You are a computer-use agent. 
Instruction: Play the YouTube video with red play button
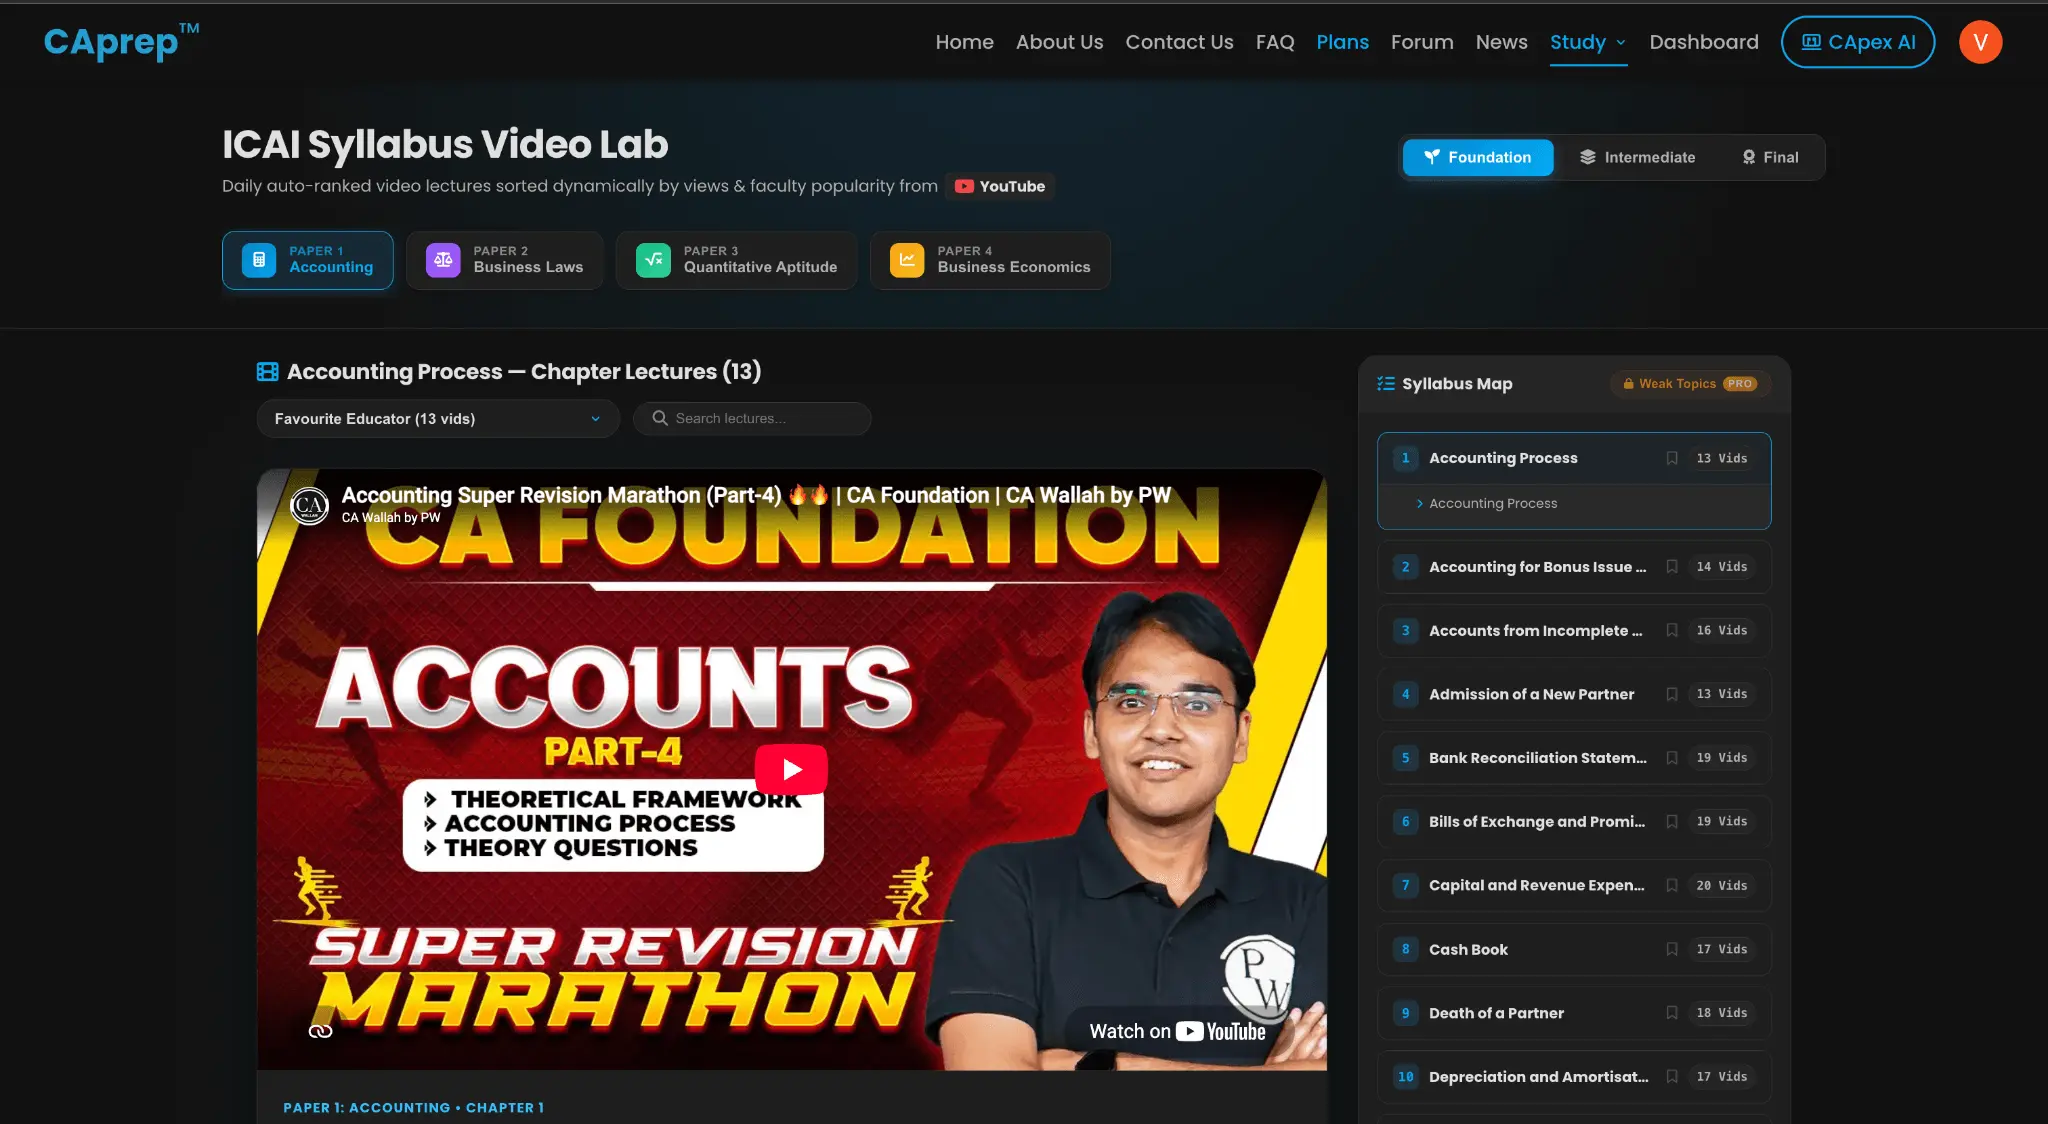click(x=791, y=769)
